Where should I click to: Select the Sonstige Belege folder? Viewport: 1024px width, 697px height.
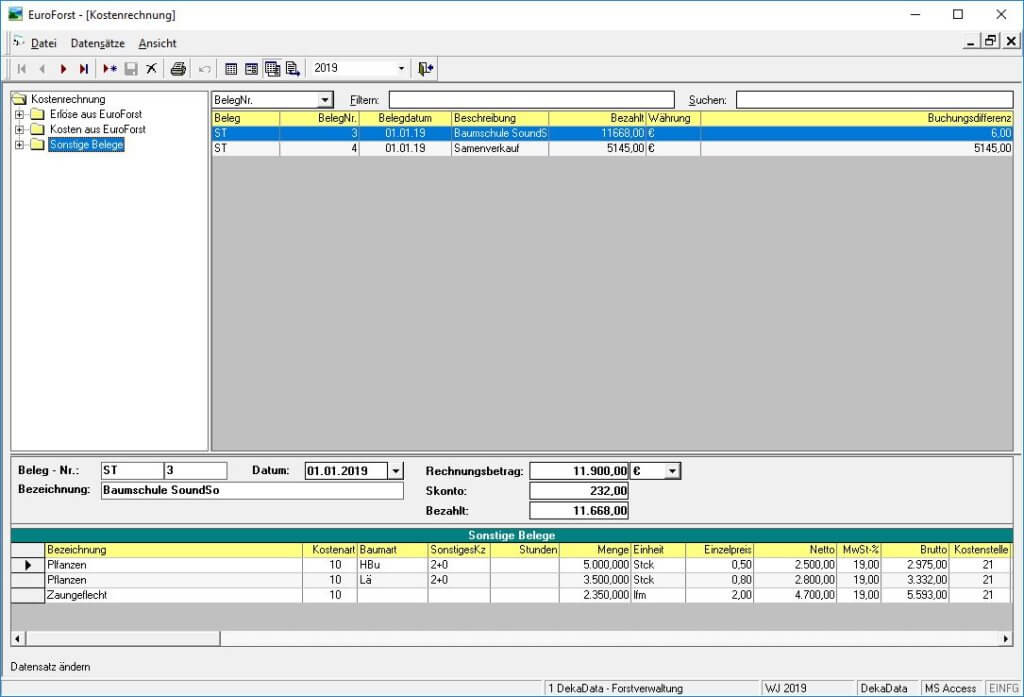click(x=86, y=144)
